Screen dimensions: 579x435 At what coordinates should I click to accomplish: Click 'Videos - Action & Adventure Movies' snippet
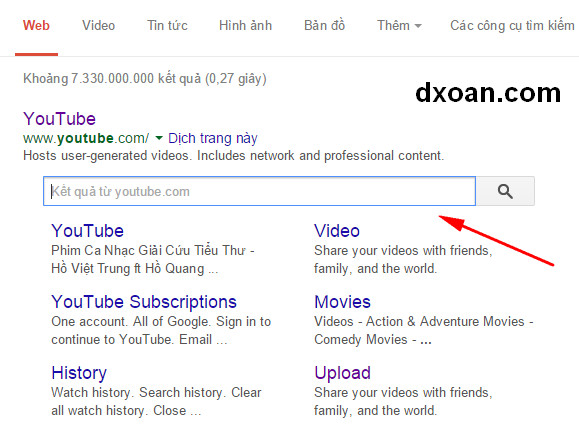point(424,322)
